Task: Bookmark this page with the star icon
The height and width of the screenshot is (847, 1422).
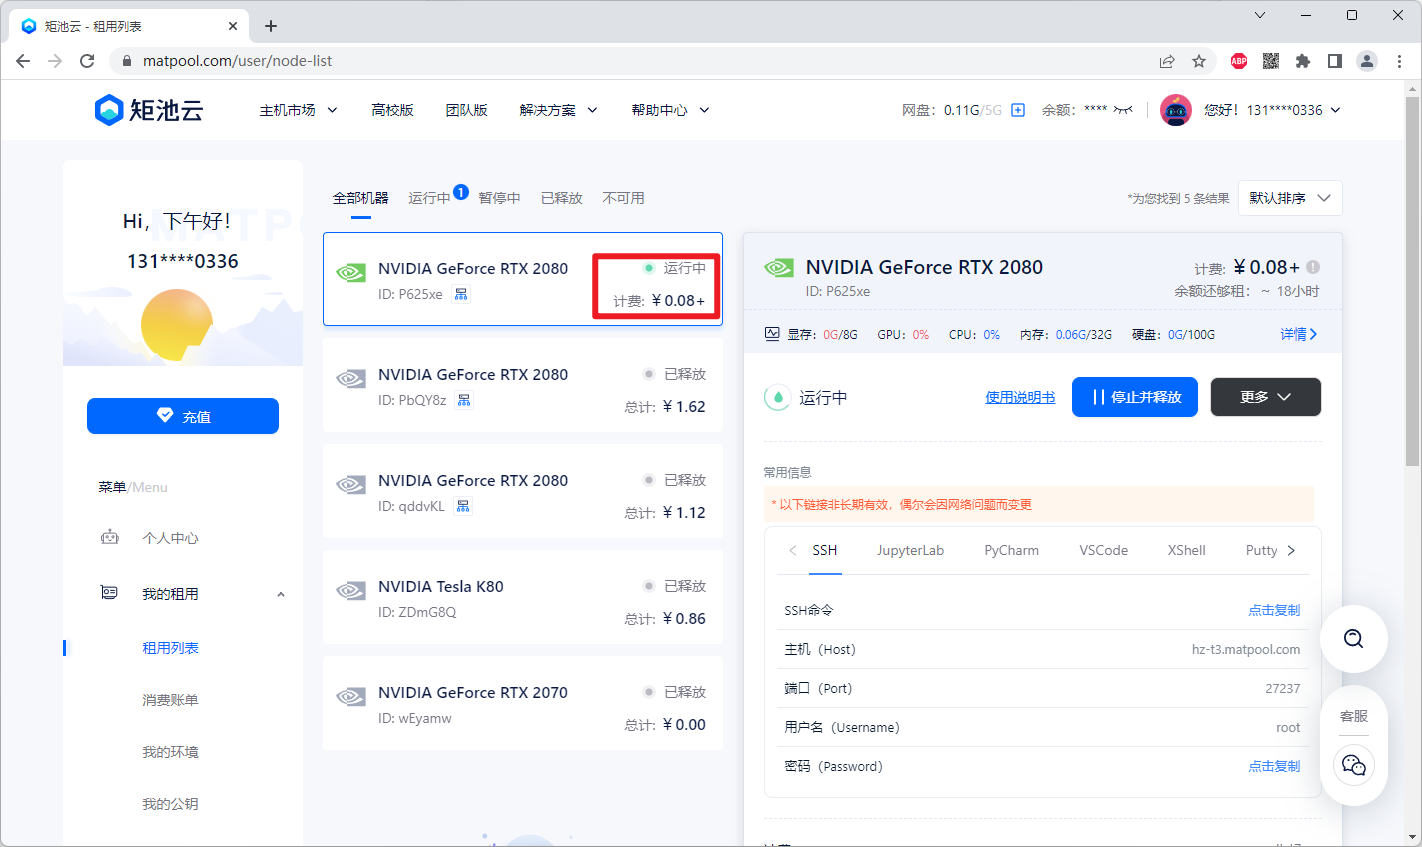Action: click(1199, 61)
